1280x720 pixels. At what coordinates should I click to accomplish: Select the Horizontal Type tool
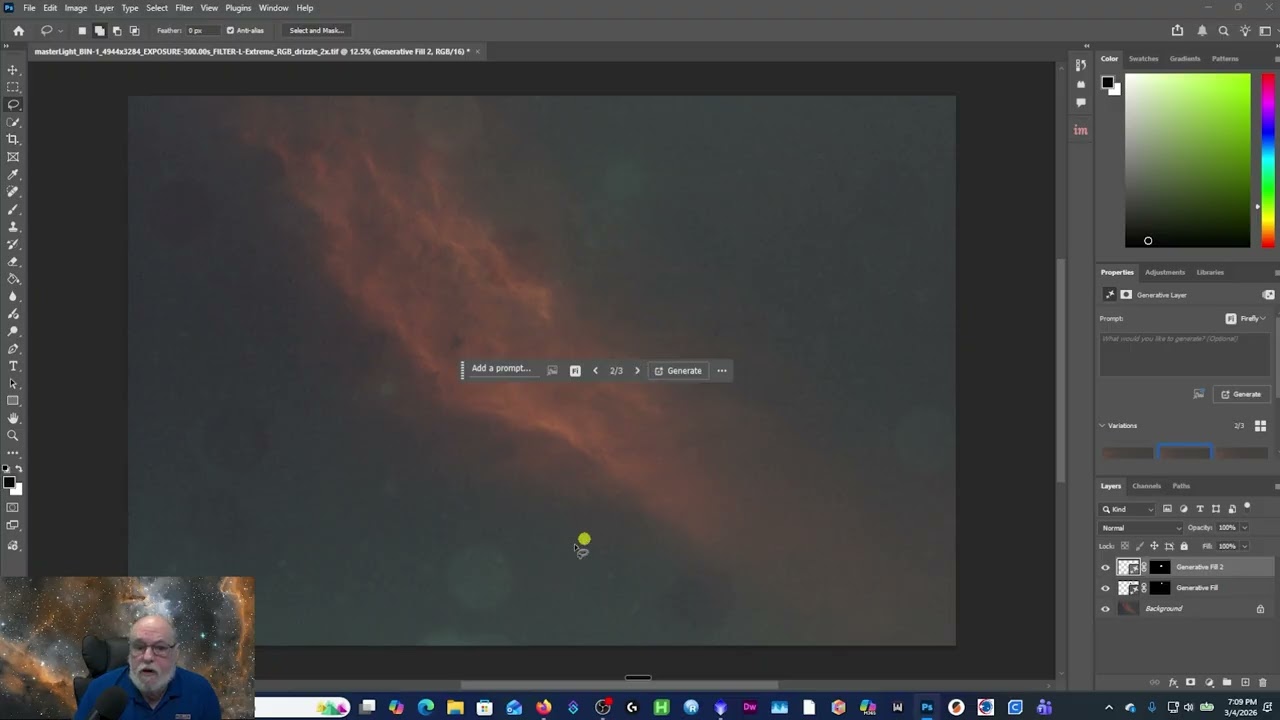click(13, 366)
